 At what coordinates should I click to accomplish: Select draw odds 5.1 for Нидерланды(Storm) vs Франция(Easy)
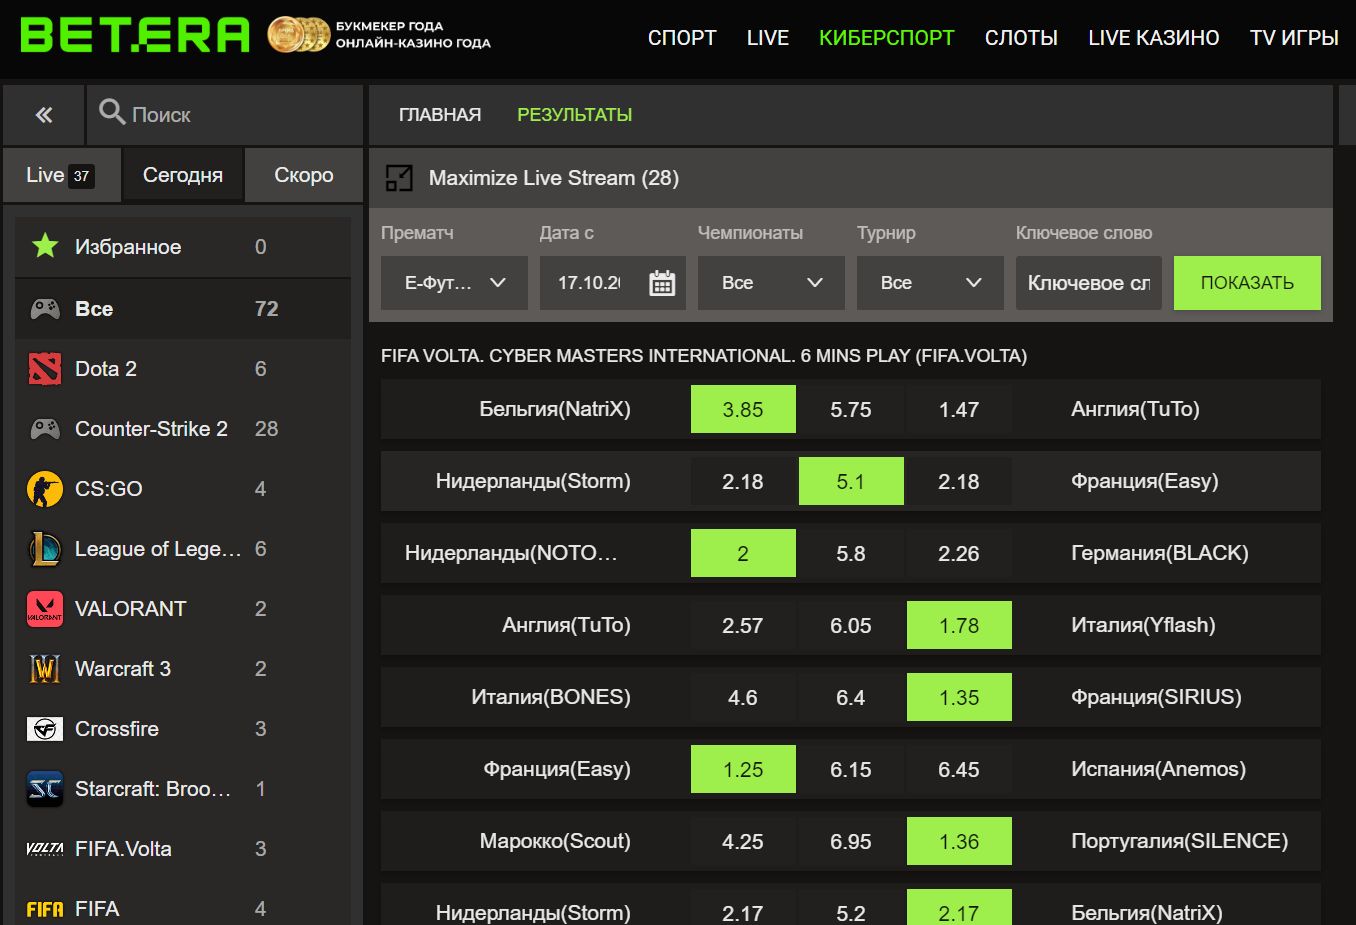tap(851, 481)
